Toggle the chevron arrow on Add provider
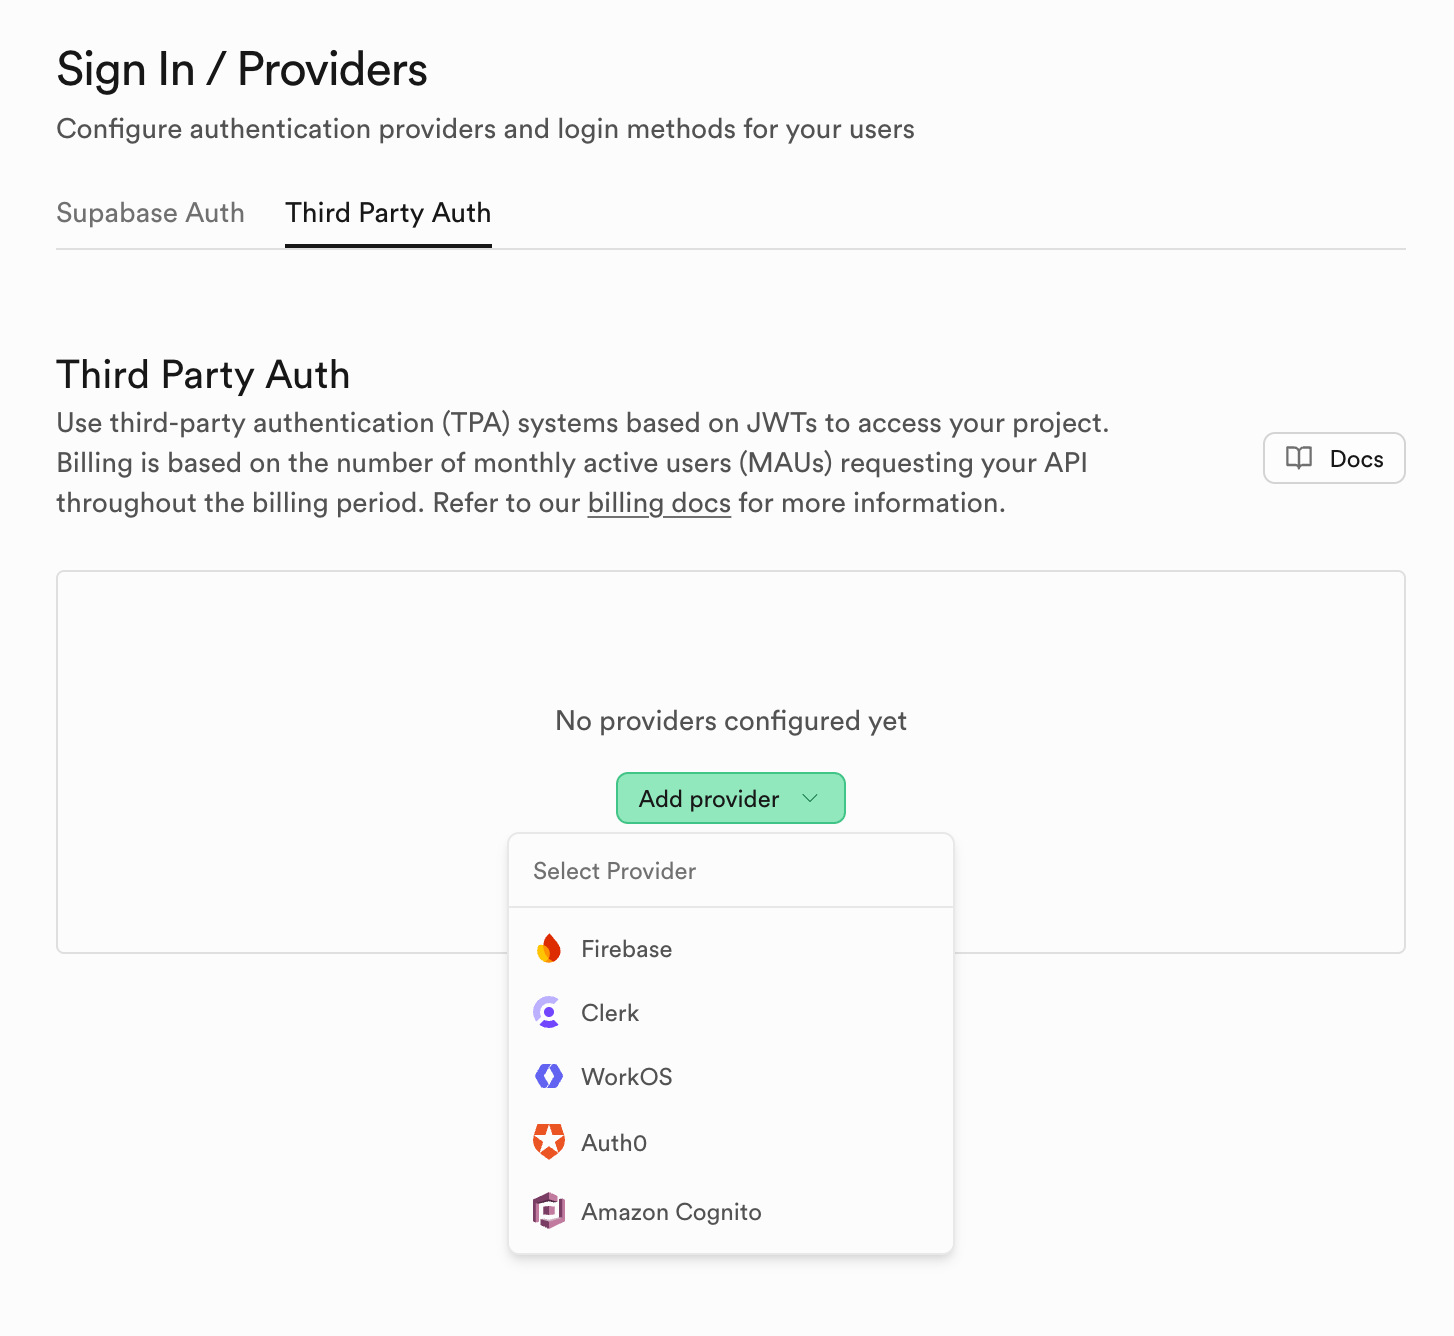The image size is (1454, 1336). pyautogui.click(x=811, y=798)
